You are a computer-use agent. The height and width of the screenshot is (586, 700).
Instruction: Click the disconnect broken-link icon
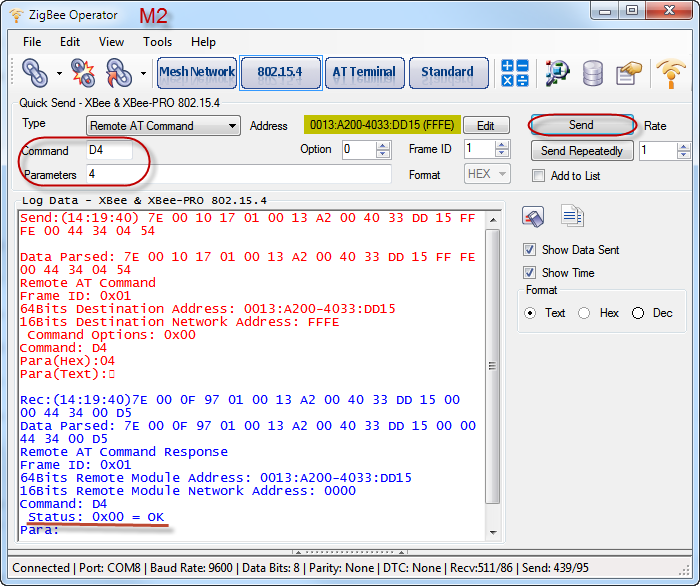point(83,73)
